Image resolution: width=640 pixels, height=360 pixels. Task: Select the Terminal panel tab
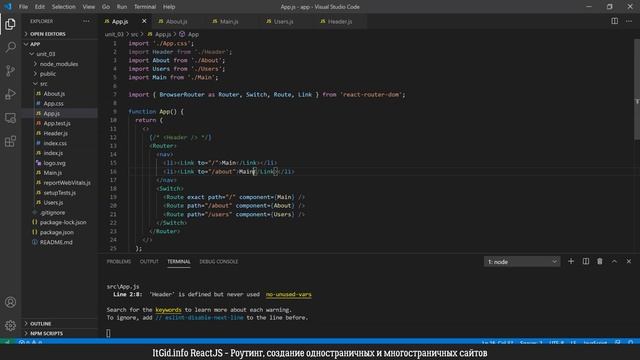coord(179,262)
